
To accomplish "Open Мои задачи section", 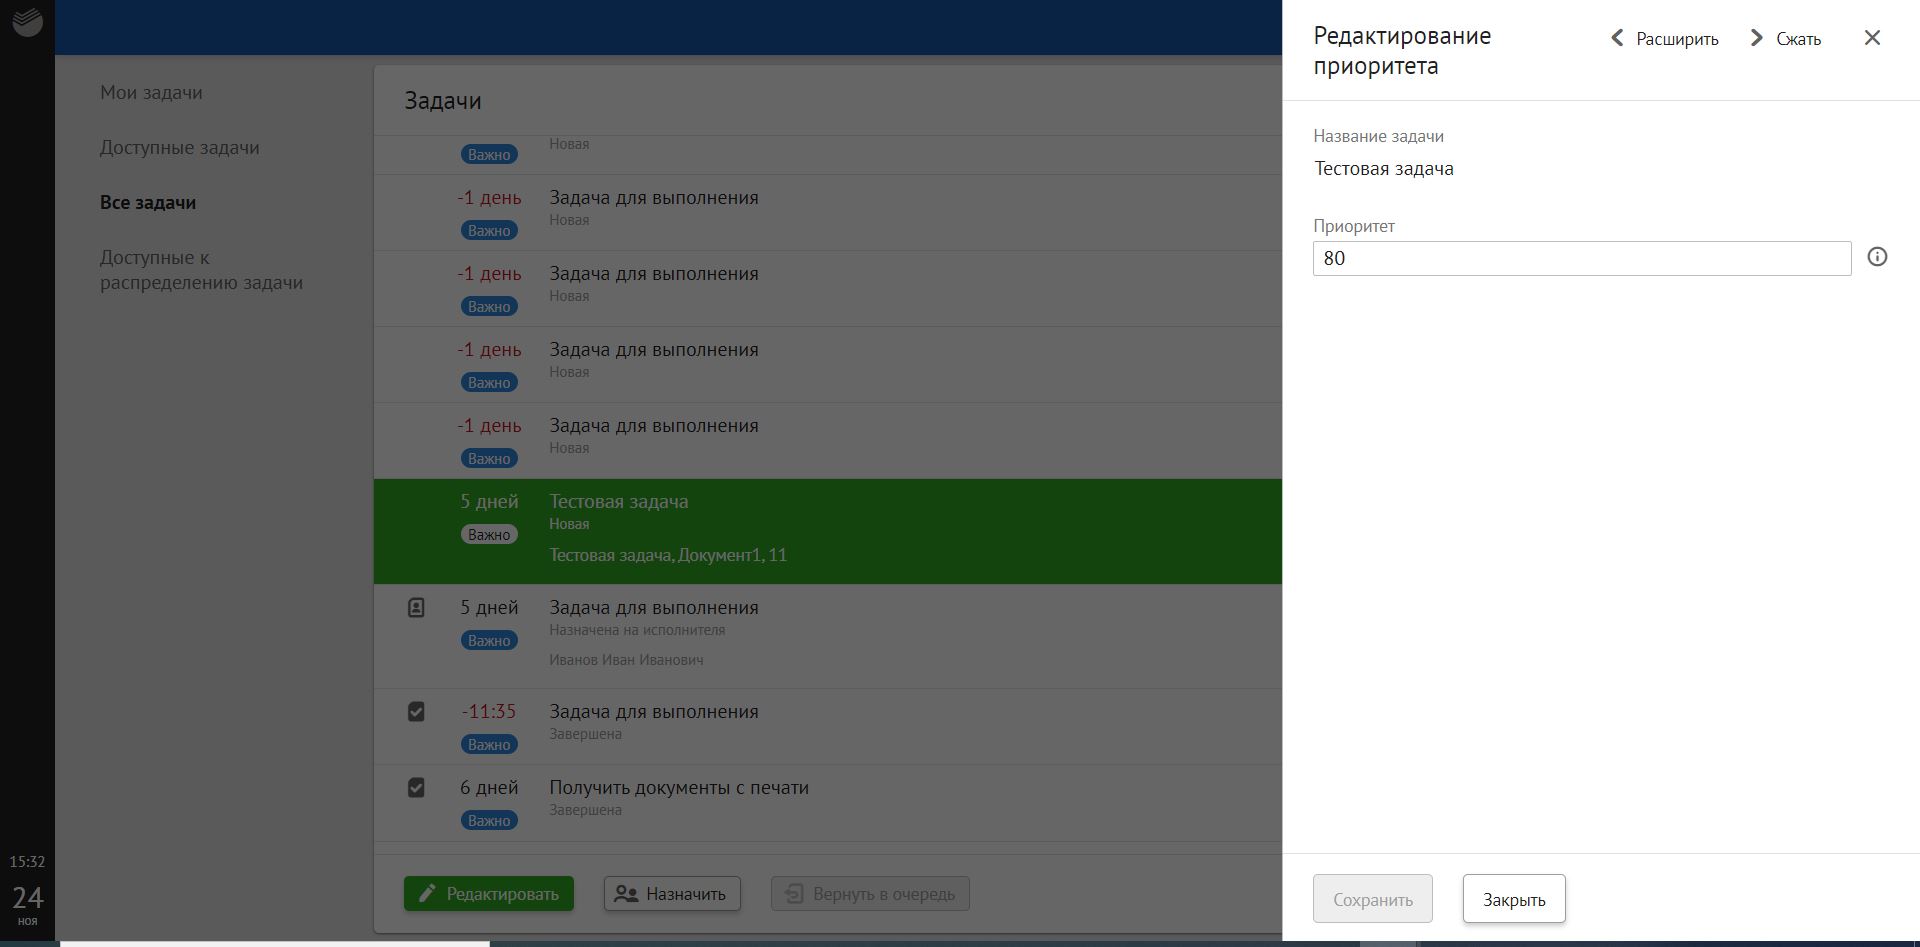I will click(151, 93).
